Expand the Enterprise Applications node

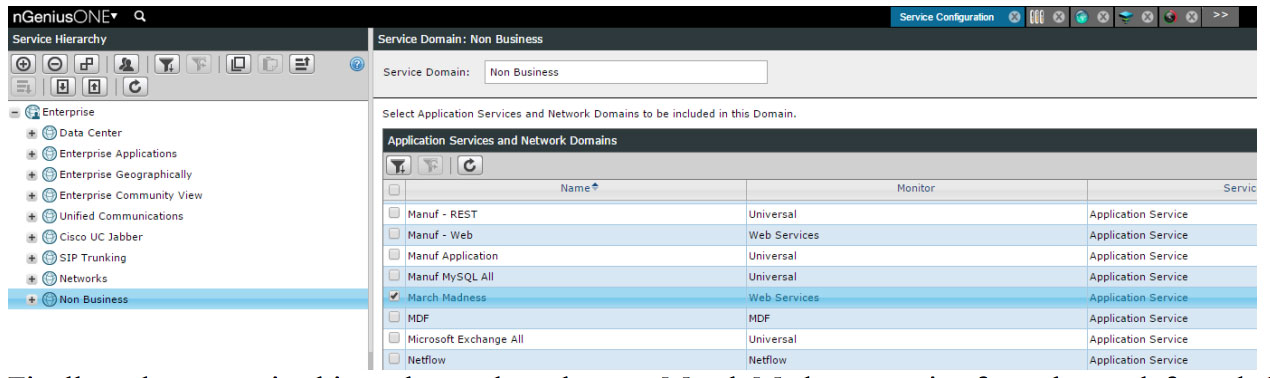32,154
